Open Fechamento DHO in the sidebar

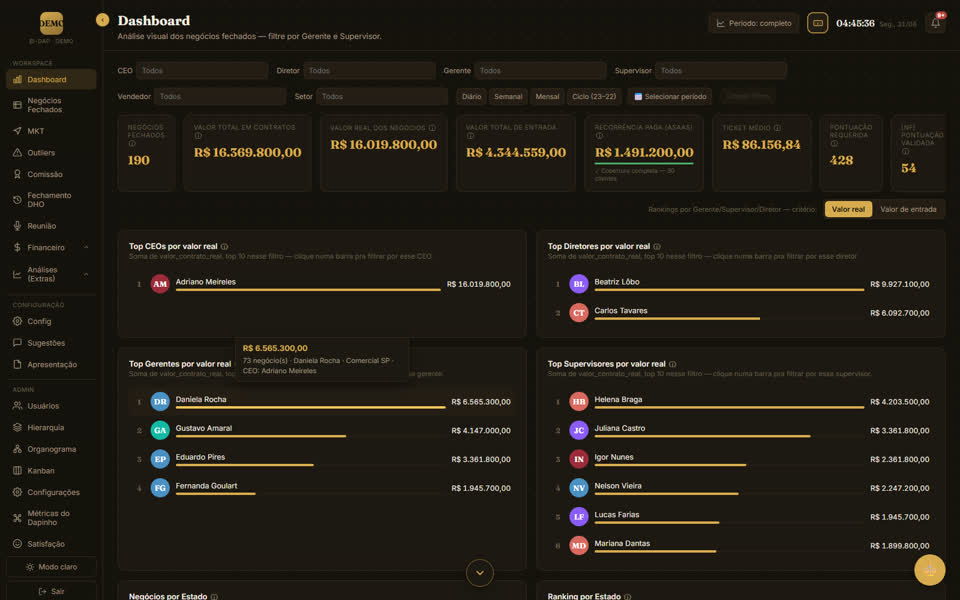[51, 200]
